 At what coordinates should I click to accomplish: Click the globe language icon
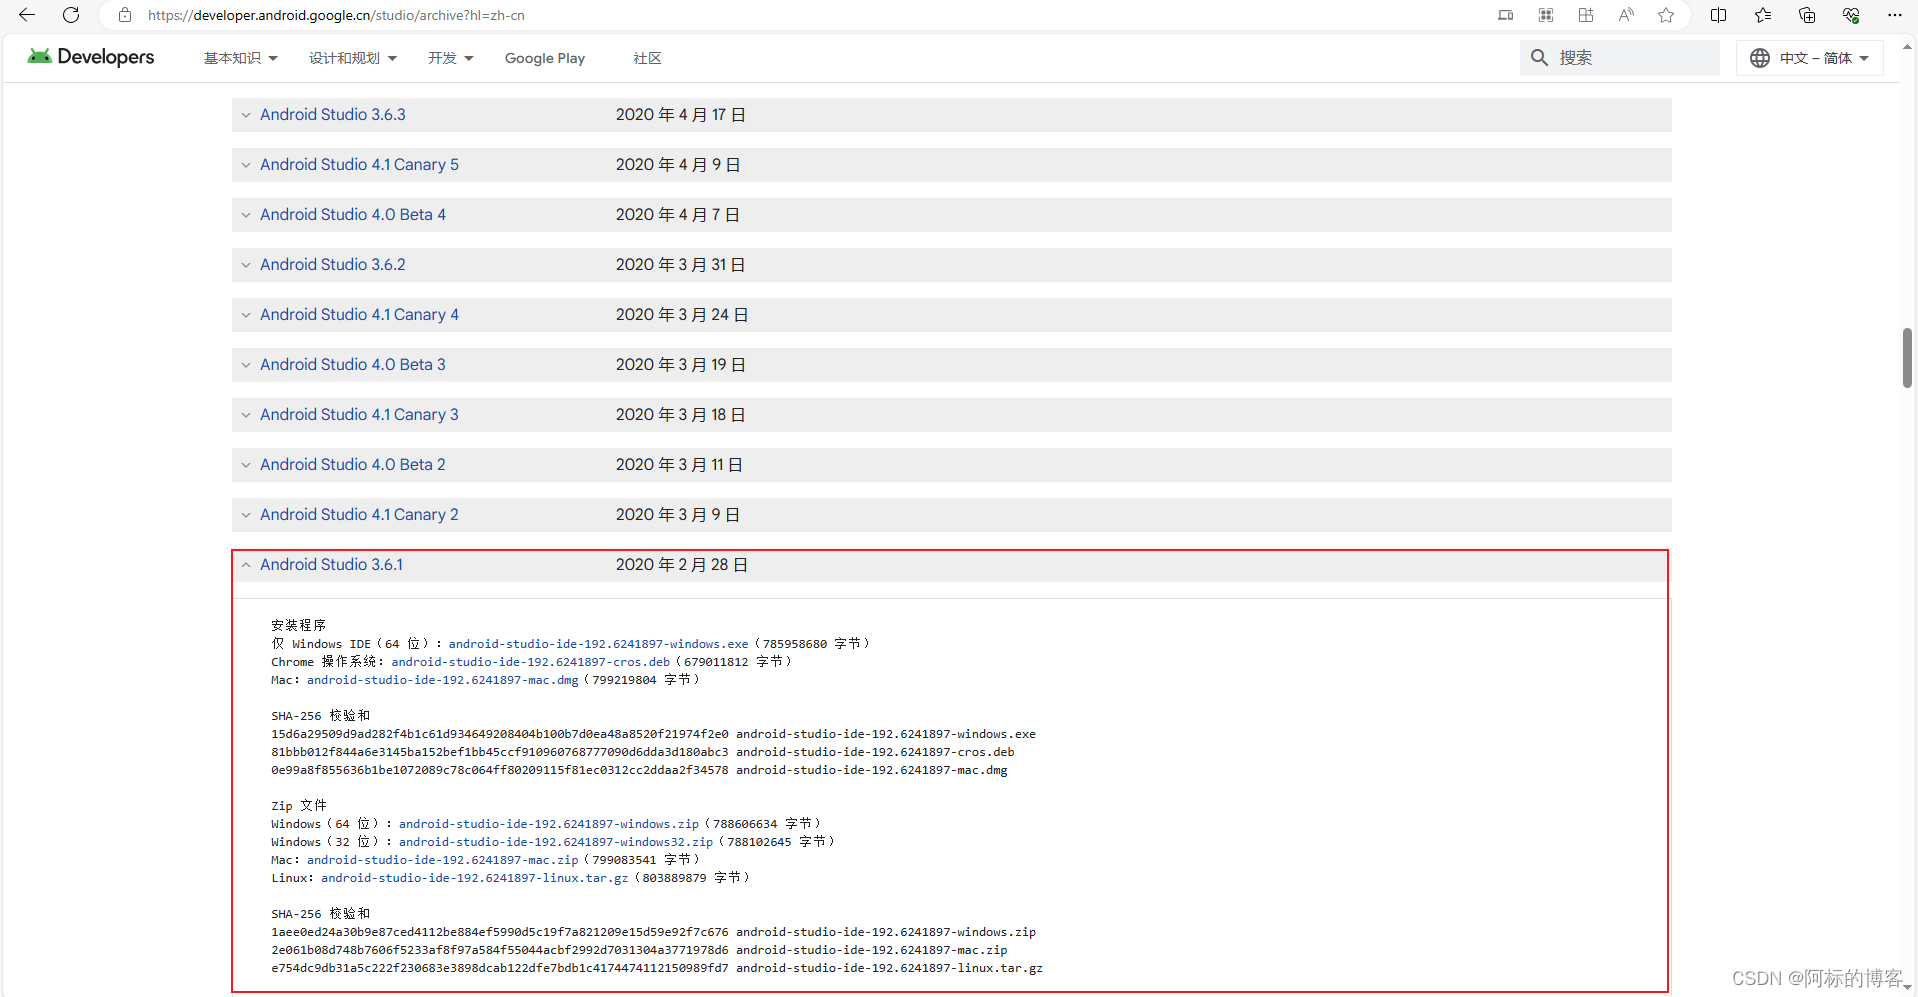coord(1760,58)
